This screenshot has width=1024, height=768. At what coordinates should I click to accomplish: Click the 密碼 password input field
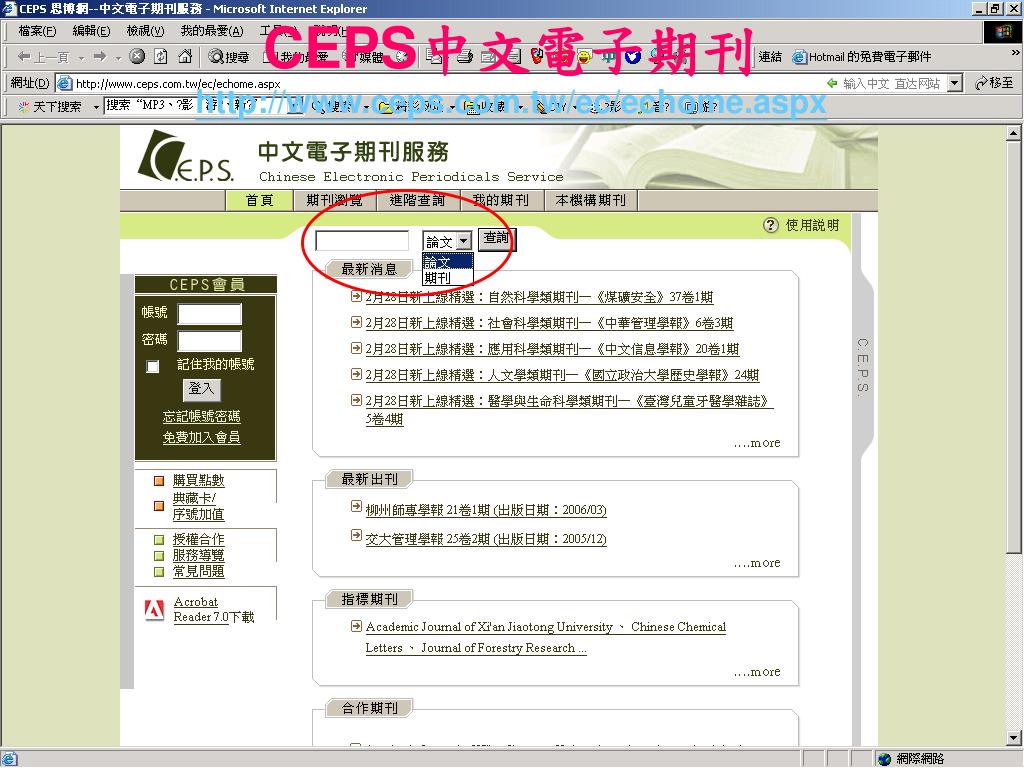(x=210, y=341)
